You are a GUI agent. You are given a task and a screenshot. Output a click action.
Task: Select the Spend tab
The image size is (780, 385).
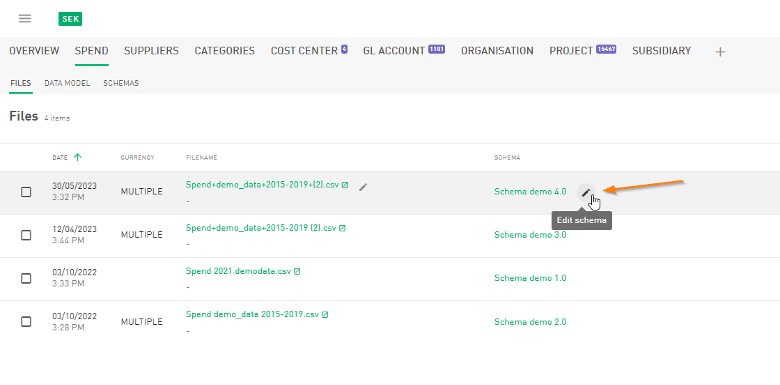click(x=92, y=51)
